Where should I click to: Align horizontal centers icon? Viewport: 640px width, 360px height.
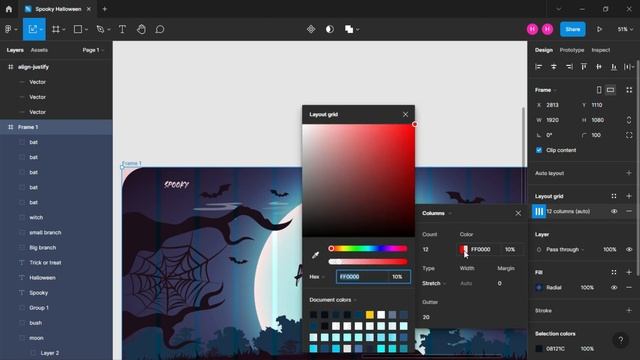coord(553,67)
